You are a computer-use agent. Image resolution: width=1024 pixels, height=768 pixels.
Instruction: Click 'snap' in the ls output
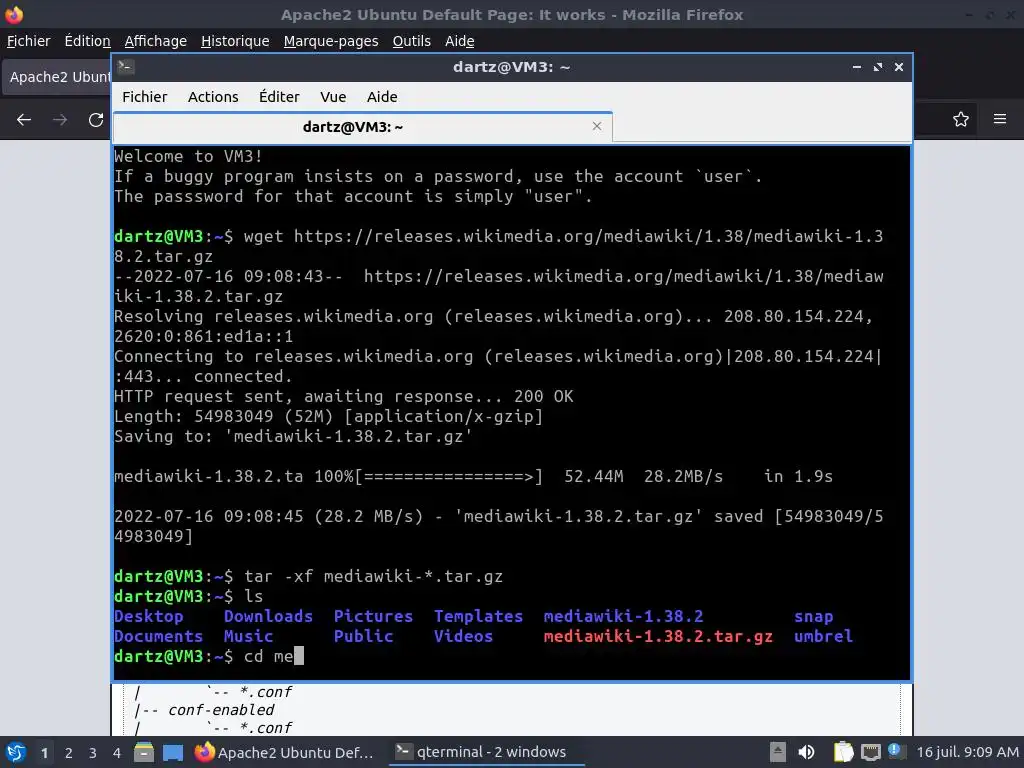[x=813, y=616]
